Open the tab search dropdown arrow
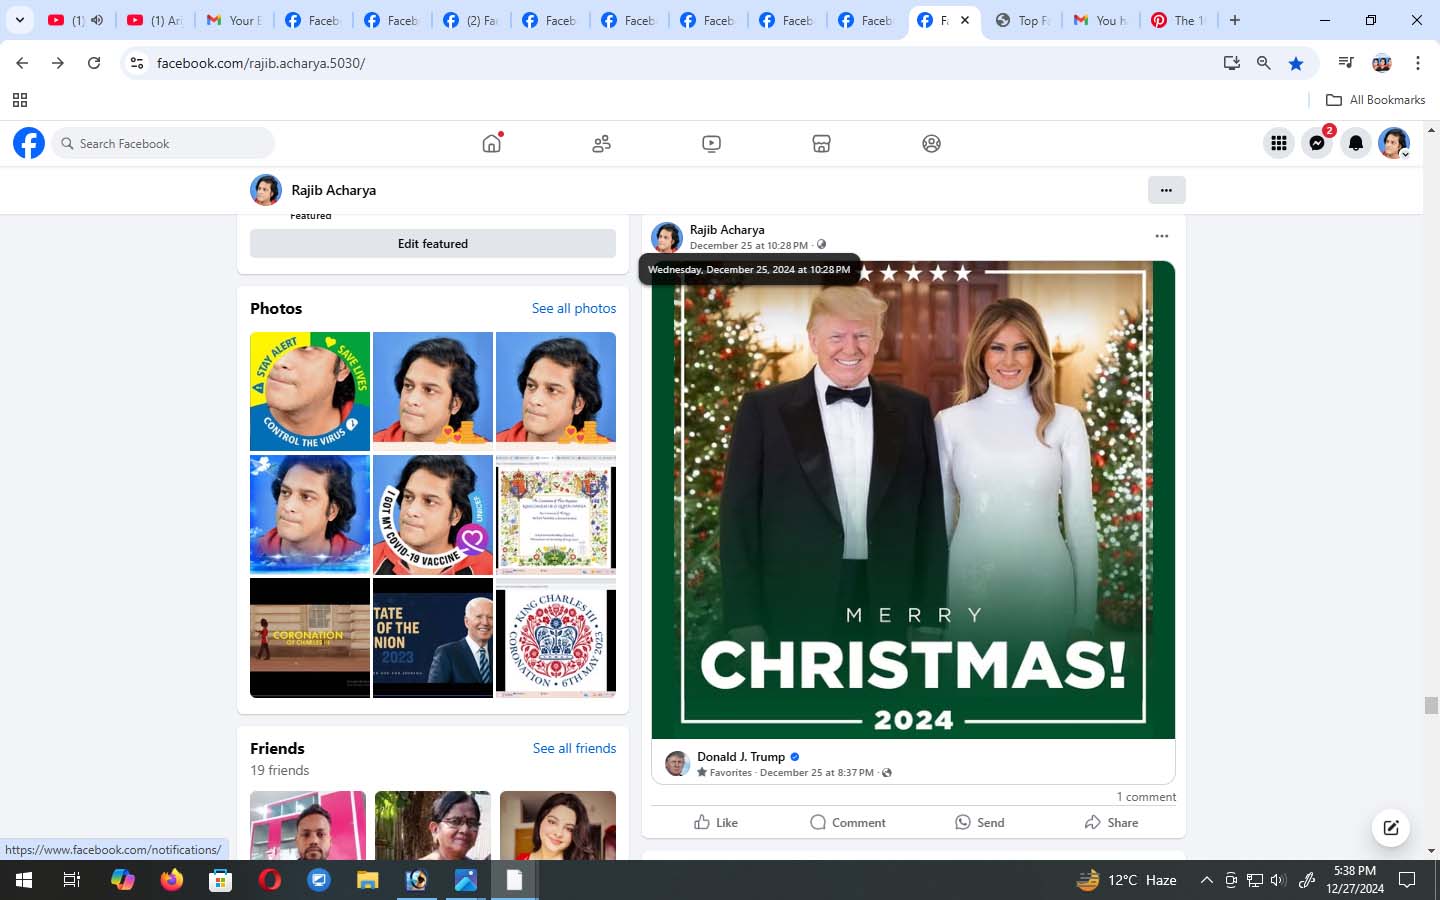This screenshot has height=900, width=1440. tap(20, 20)
